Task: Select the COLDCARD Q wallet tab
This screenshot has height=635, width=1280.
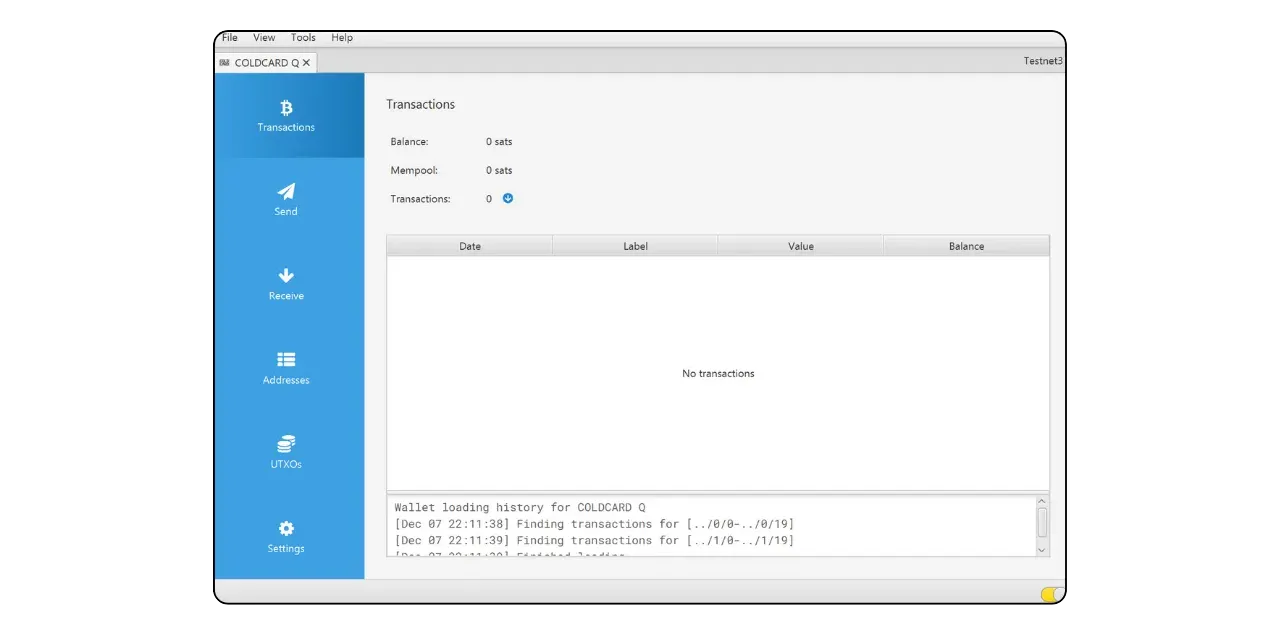Action: [260, 63]
